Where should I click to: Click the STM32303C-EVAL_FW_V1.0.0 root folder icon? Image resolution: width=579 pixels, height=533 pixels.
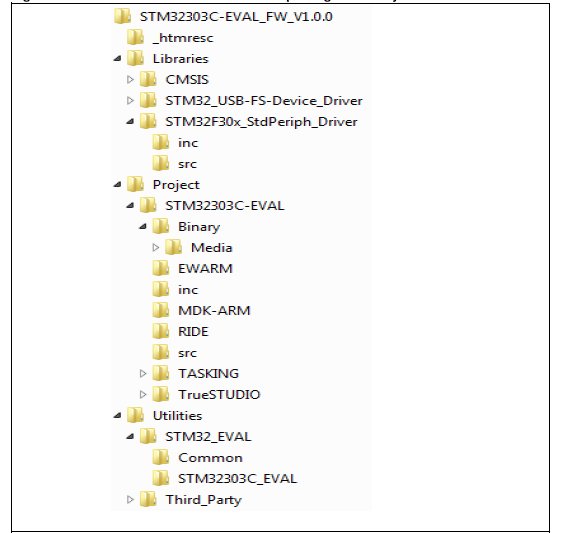click(123, 16)
